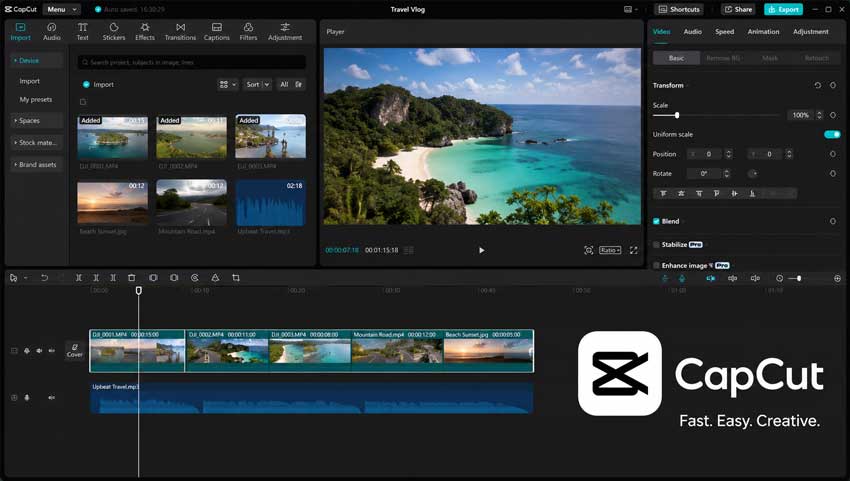Zoom in the timeline with plus icon
The width and height of the screenshot is (850, 481).
coord(838,278)
